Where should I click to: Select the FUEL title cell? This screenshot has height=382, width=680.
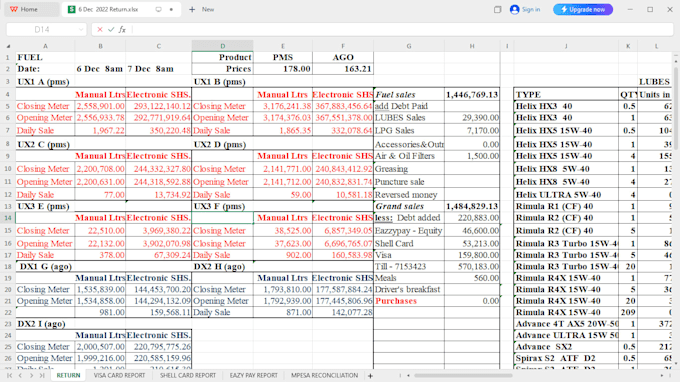click(x=45, y=57)
